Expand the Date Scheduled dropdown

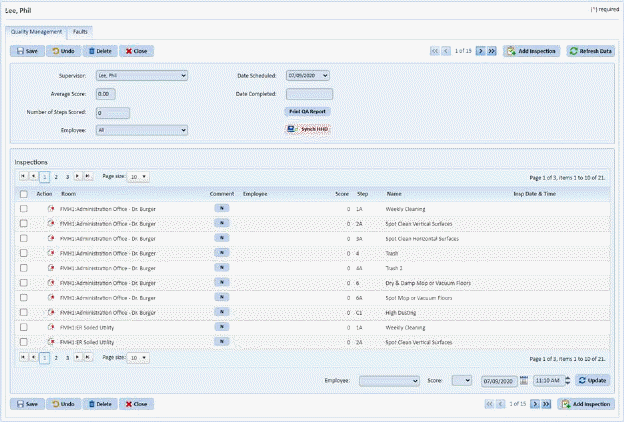[307, 75]
